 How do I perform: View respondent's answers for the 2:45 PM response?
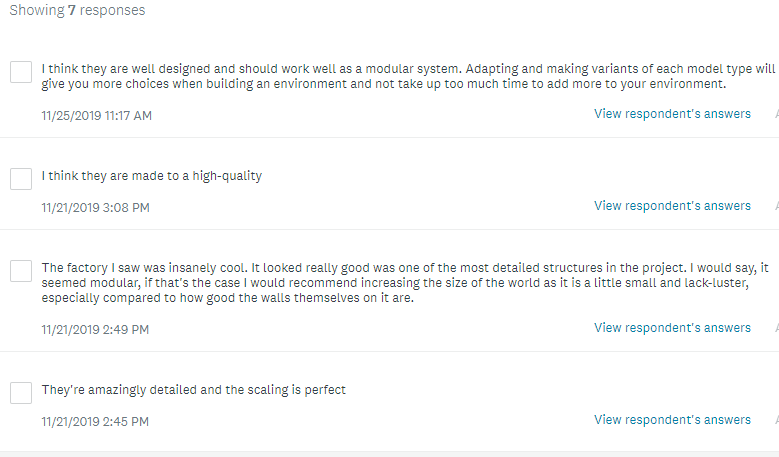tap(672, 420)
